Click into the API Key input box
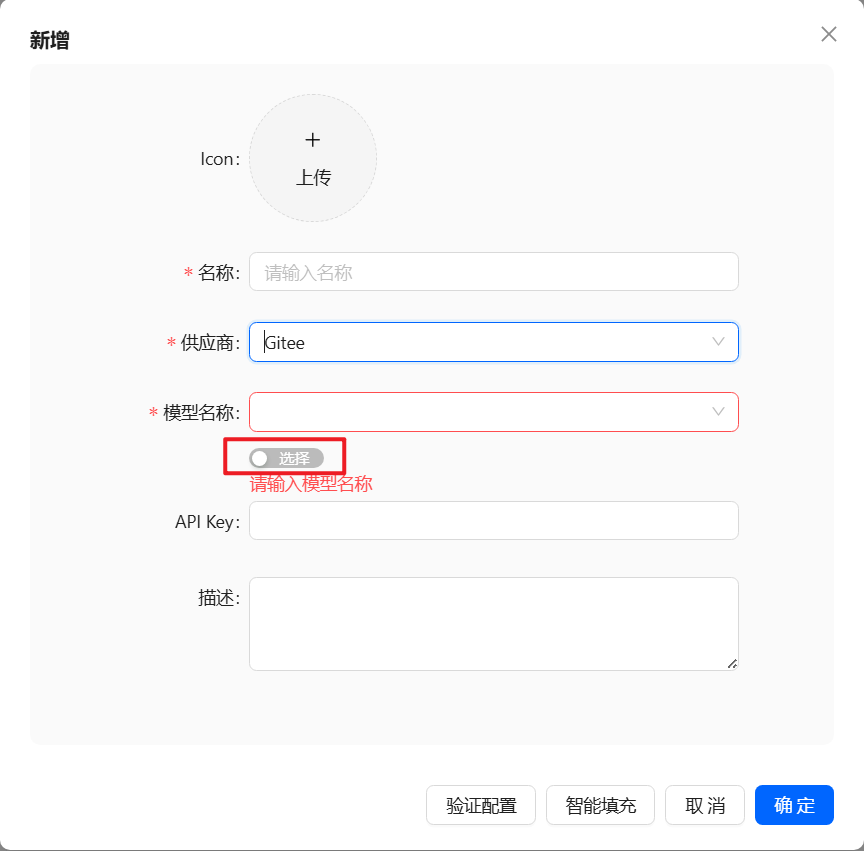864x851 pixels. 493,521
